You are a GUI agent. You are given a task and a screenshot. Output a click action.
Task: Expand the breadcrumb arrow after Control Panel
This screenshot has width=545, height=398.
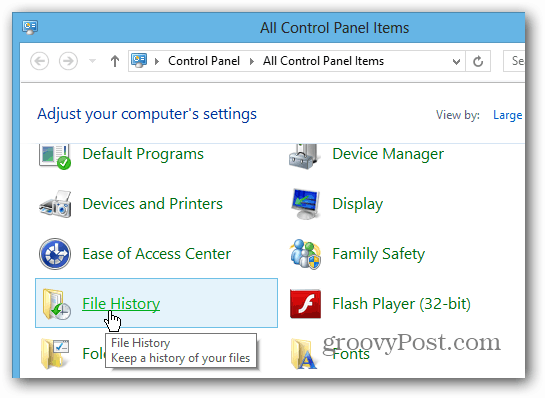click(252, 62)
